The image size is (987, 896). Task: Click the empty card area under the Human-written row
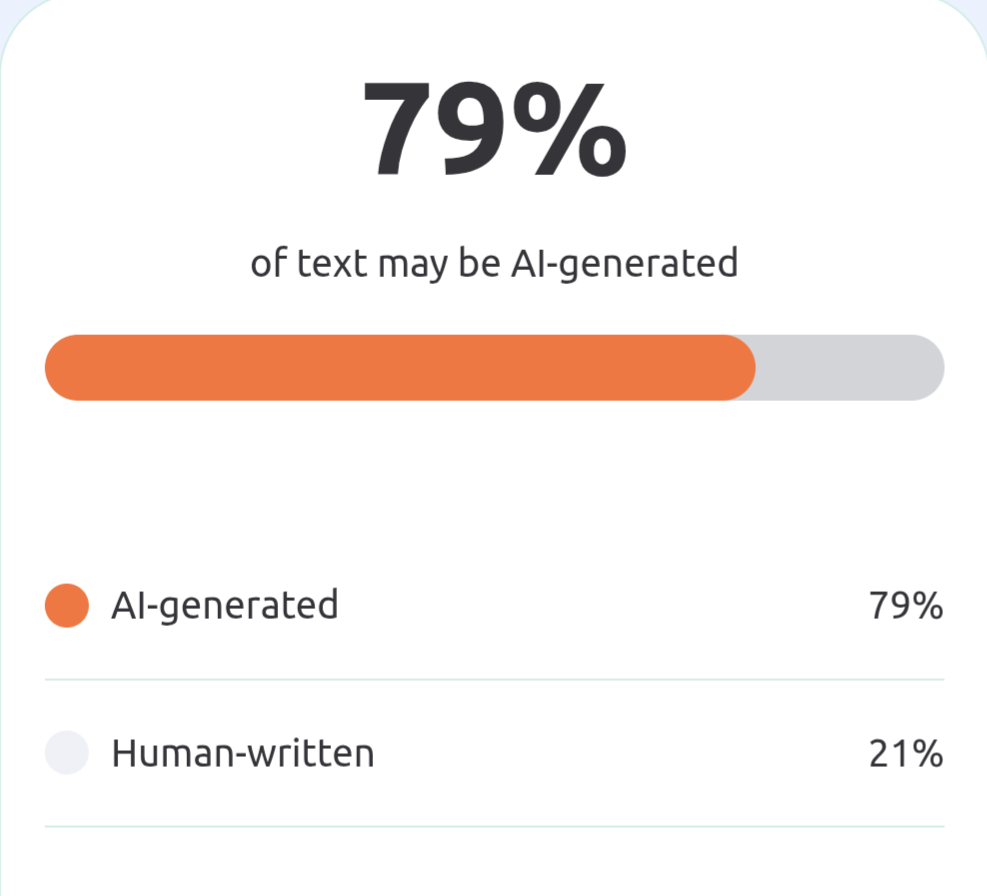tap(494, 862)
